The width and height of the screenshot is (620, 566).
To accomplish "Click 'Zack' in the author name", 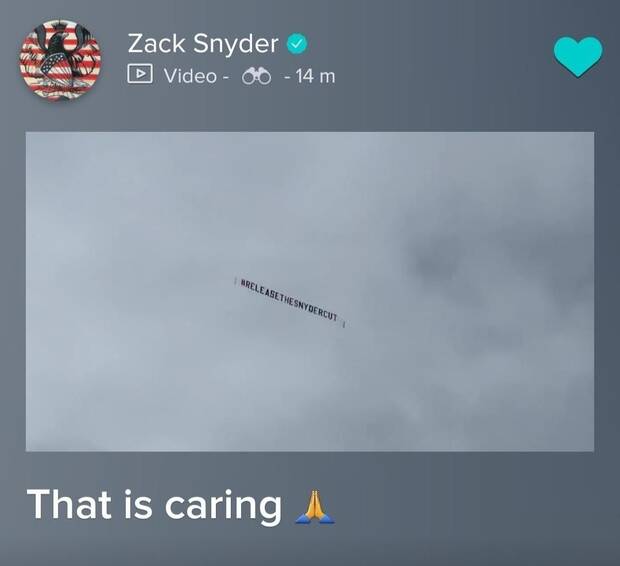I will [156, 43].
